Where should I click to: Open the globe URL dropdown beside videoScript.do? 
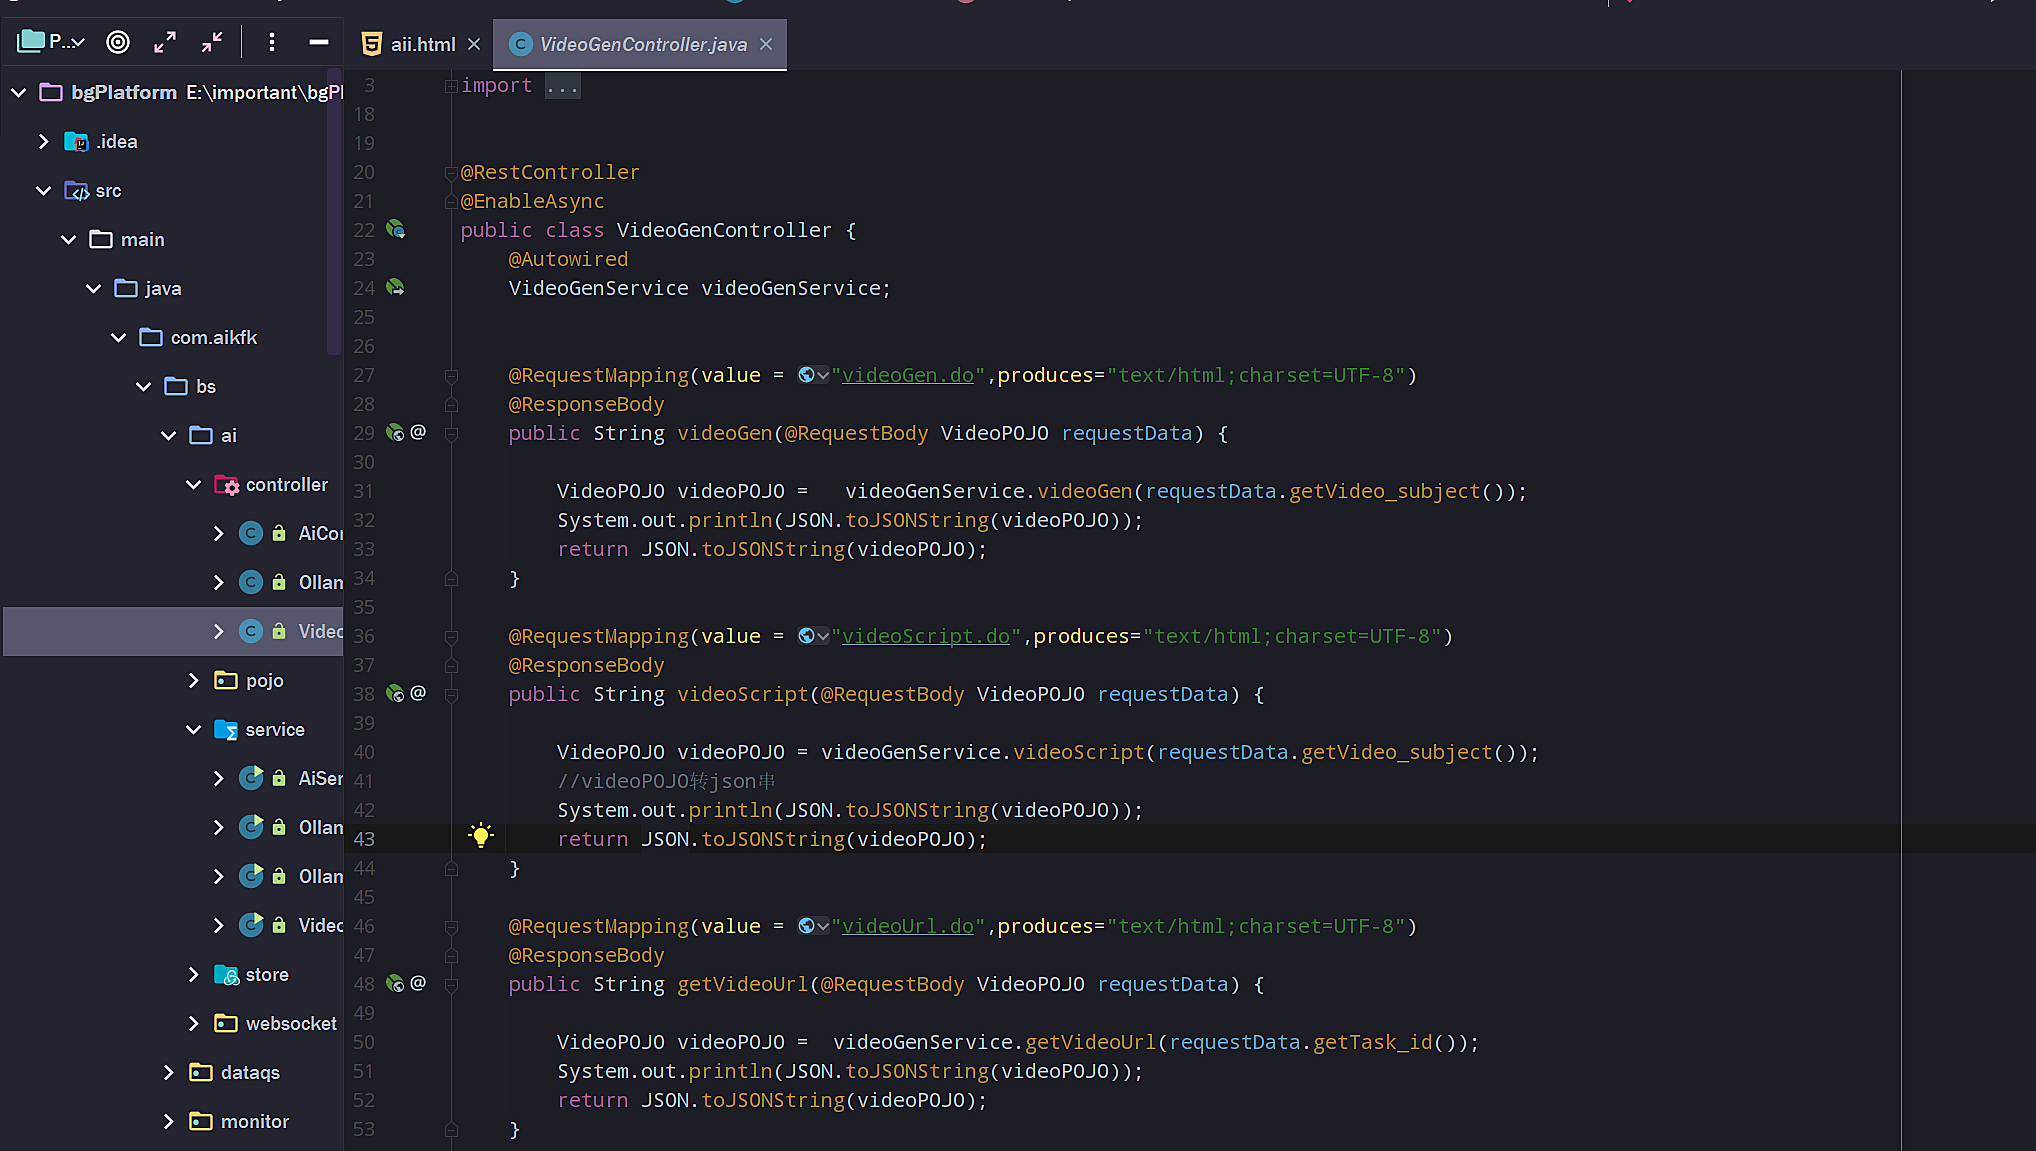[813, 636]
